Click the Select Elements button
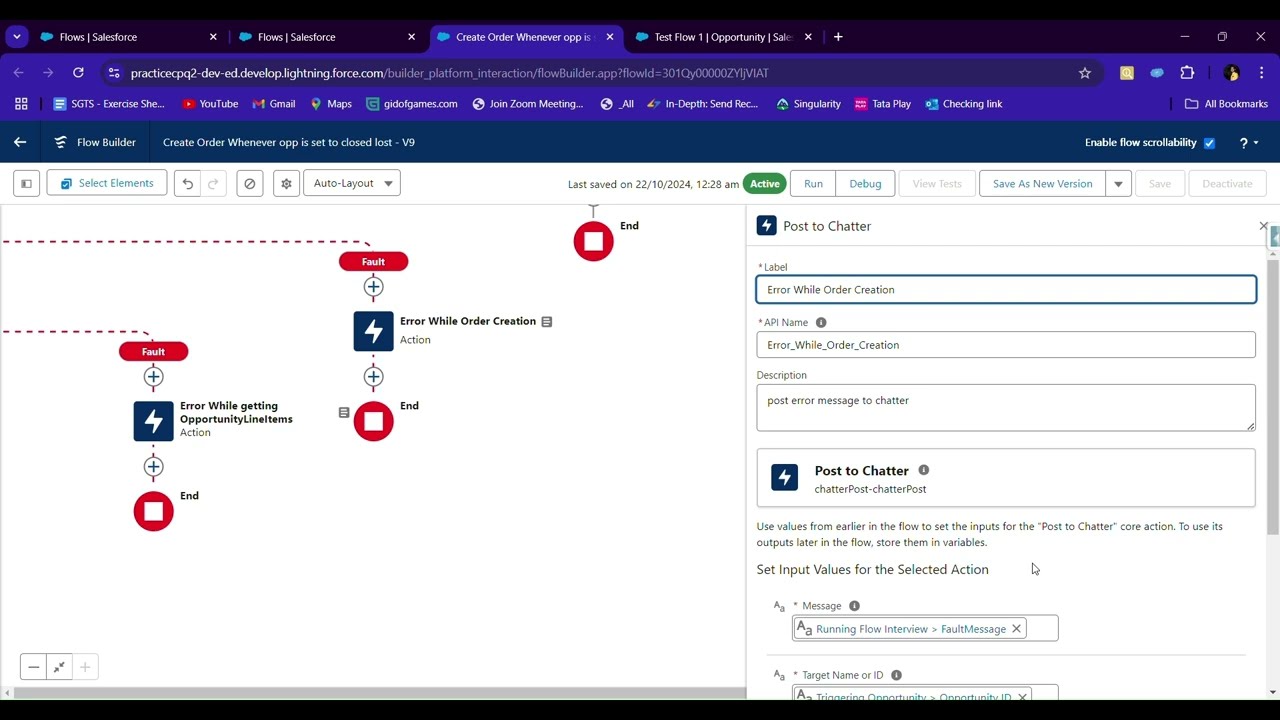Viewport: 1280px width, 720px height. (107, 183)
